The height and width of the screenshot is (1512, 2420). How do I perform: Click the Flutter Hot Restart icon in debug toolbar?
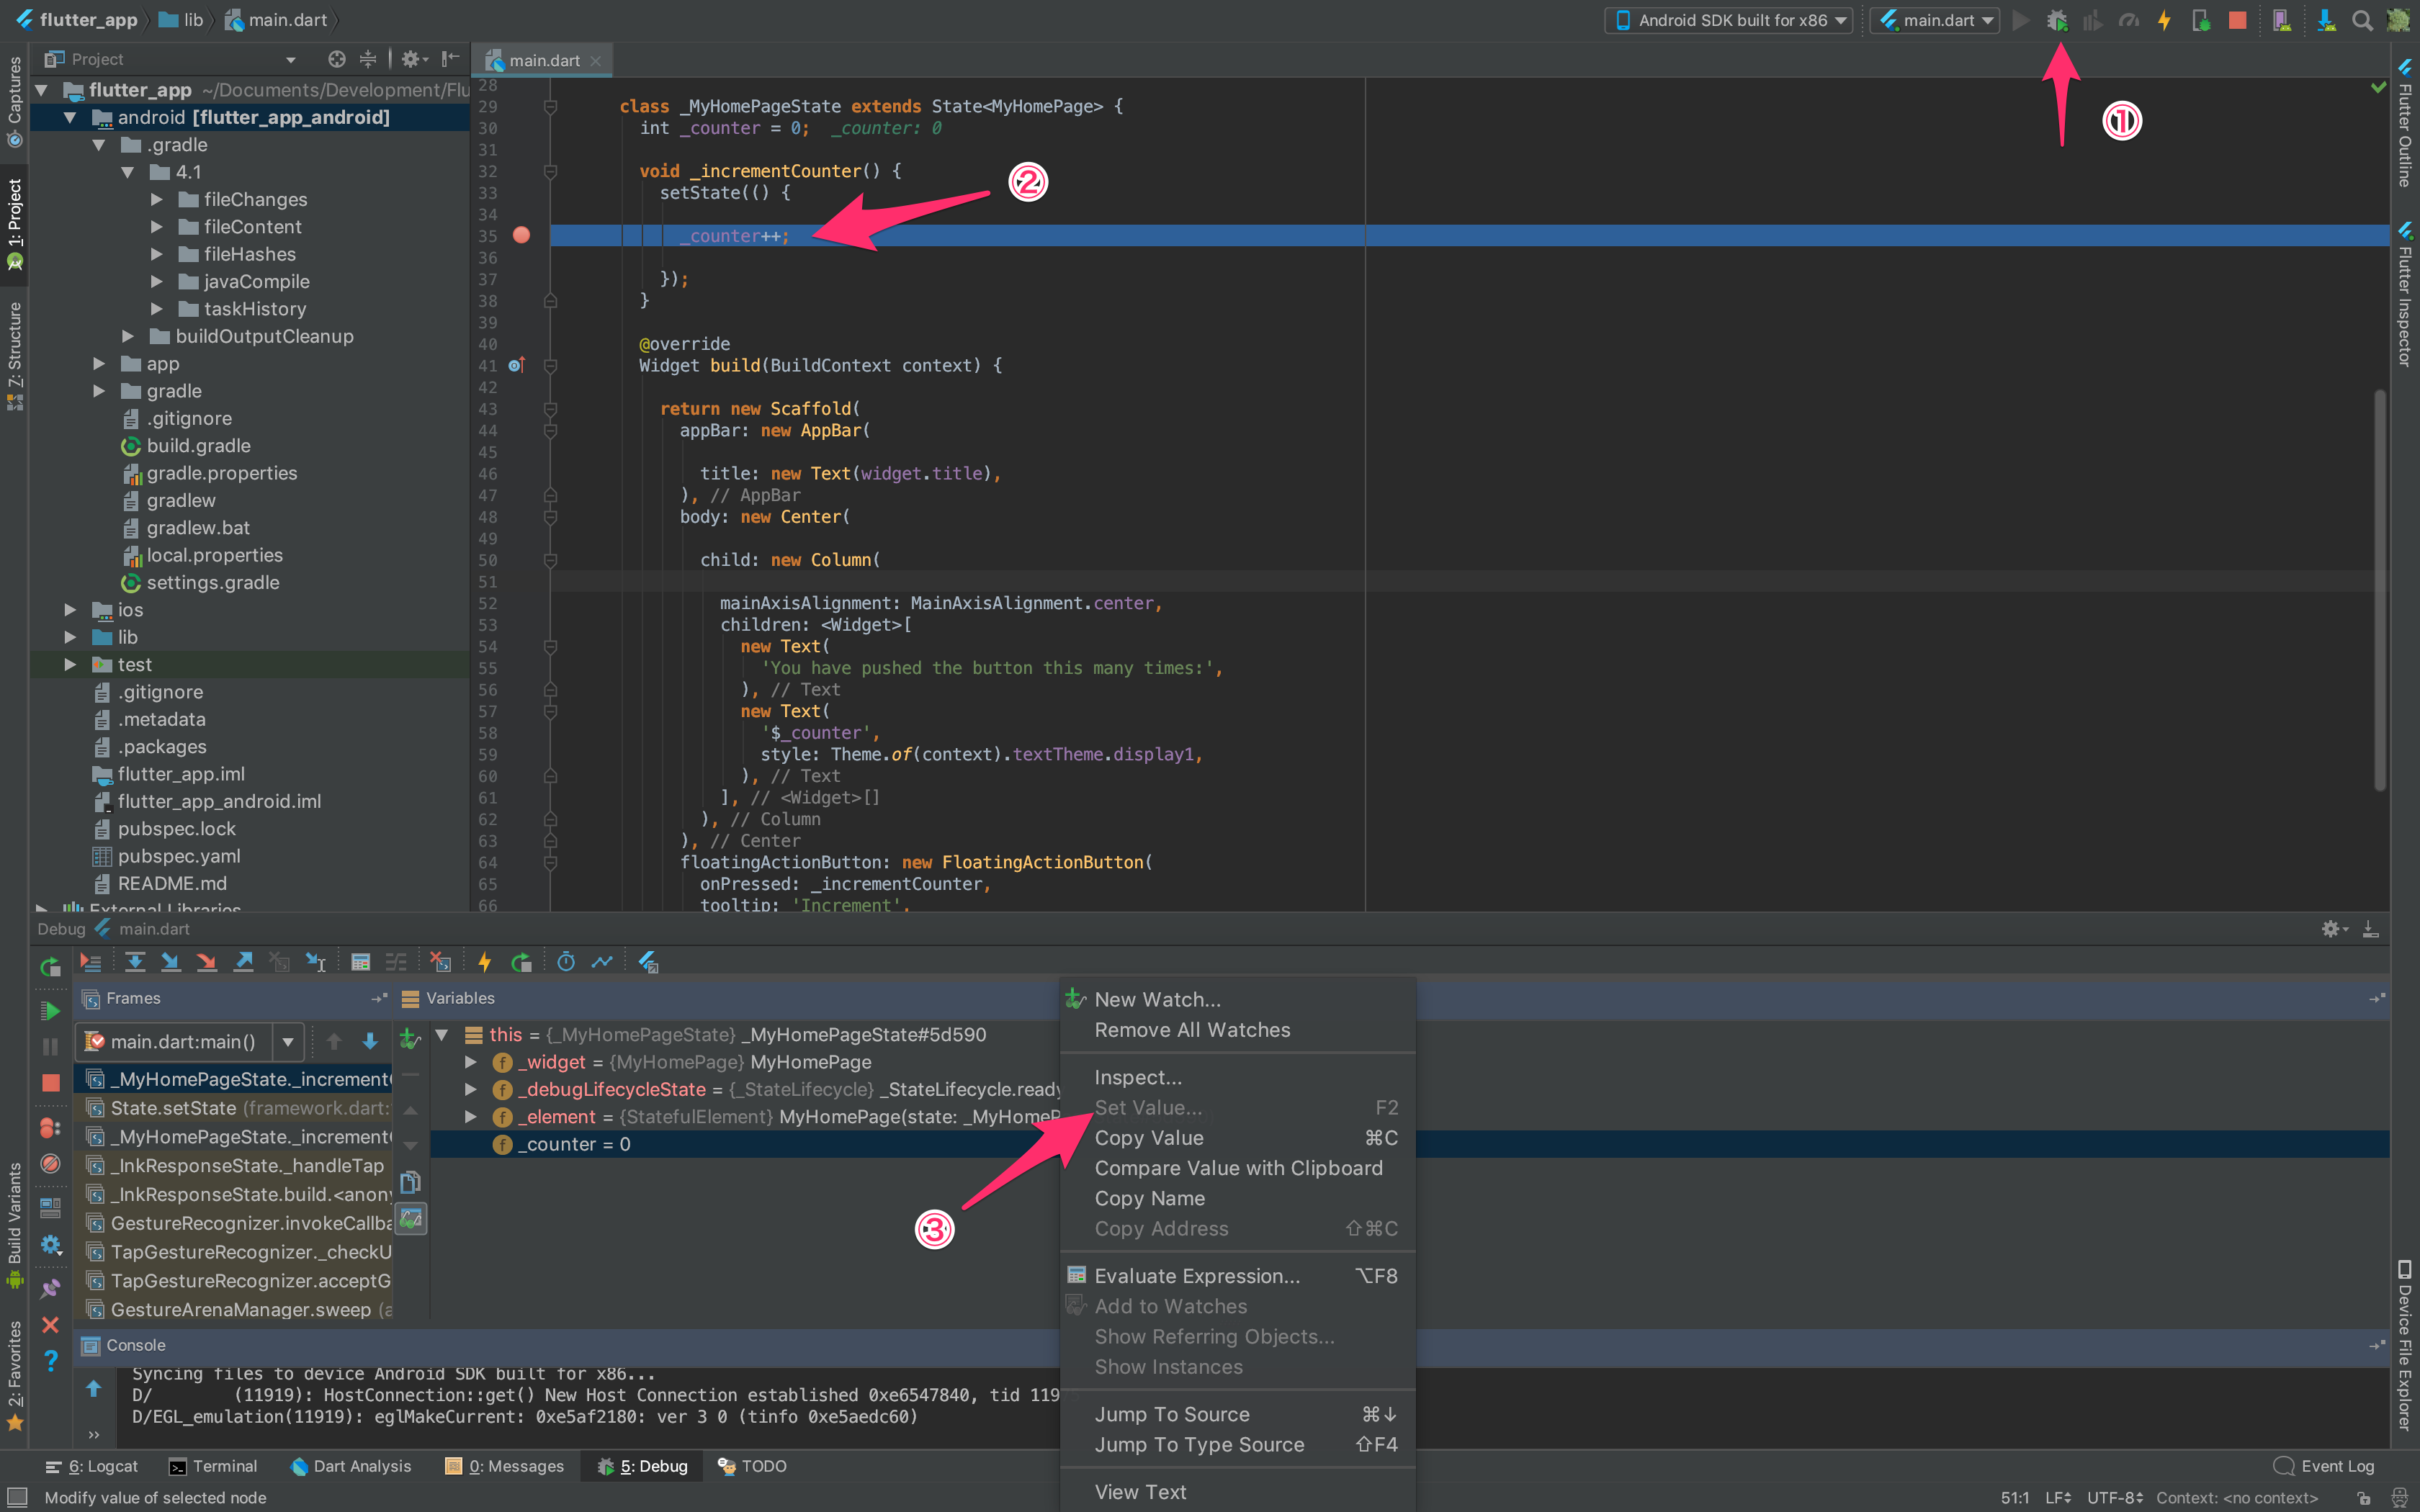[521, 962]
